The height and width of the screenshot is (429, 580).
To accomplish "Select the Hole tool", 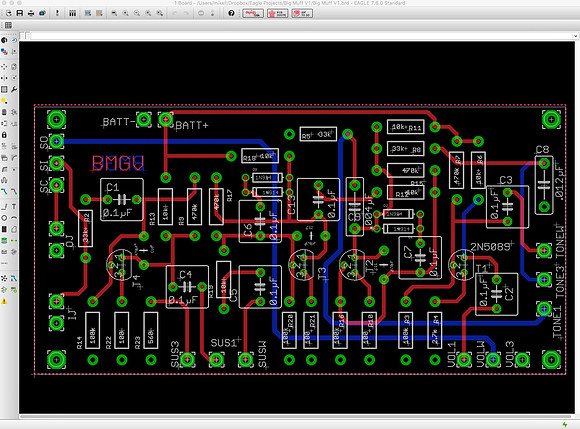I will click(x=4, y=252).
